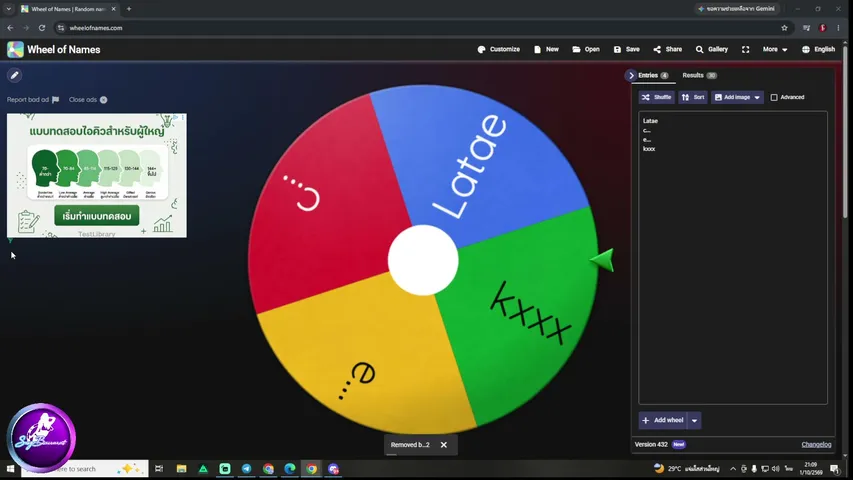Screen dimensions: 853x480
Task: Open the Gallery
Action: point(712,50)
